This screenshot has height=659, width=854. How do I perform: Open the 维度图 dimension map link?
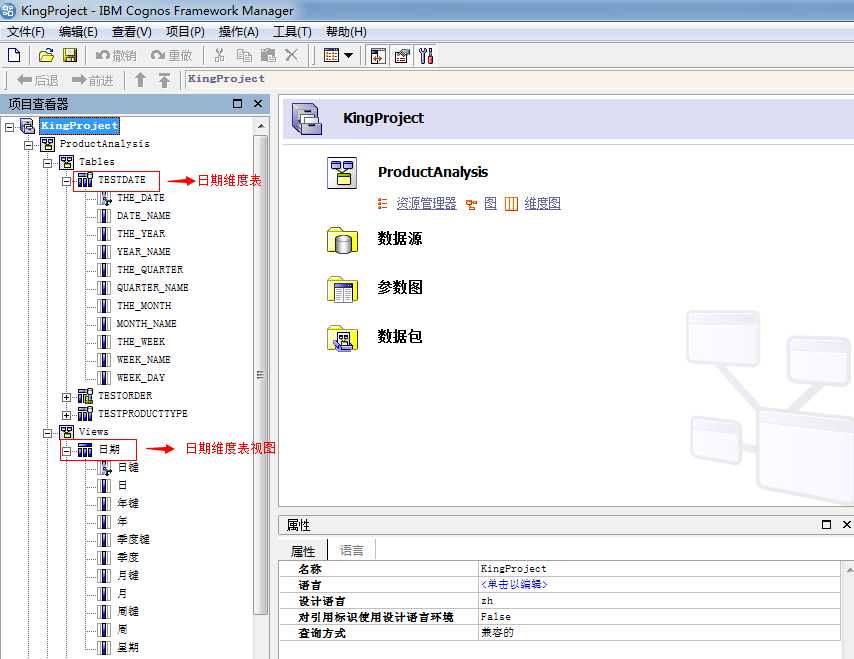pyautogui.click(x=542, y=204)
